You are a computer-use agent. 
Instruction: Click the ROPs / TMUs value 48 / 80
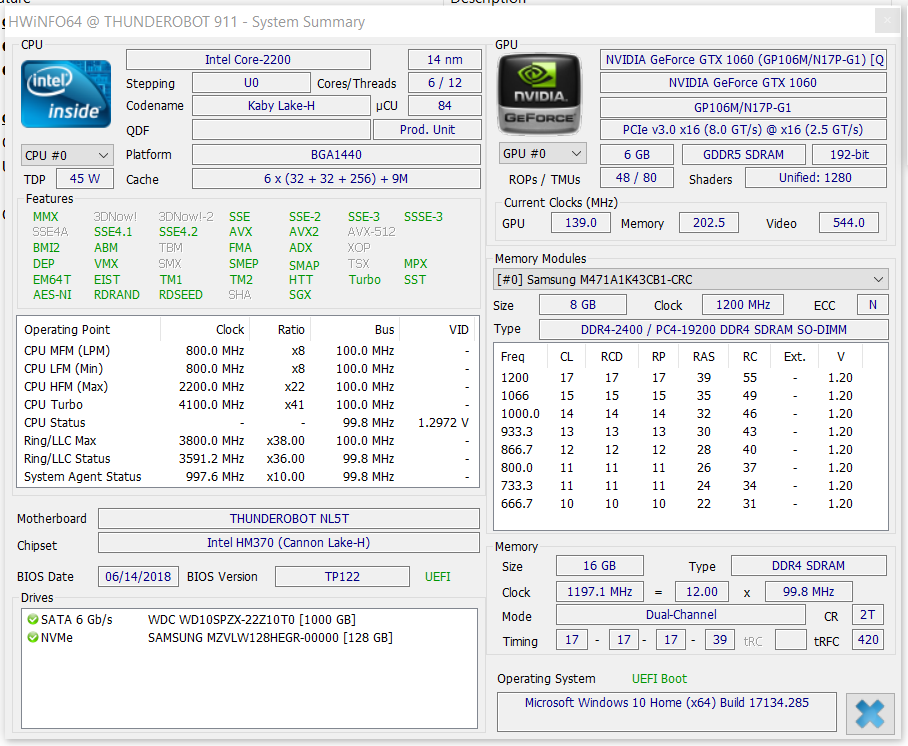[636, 178]
